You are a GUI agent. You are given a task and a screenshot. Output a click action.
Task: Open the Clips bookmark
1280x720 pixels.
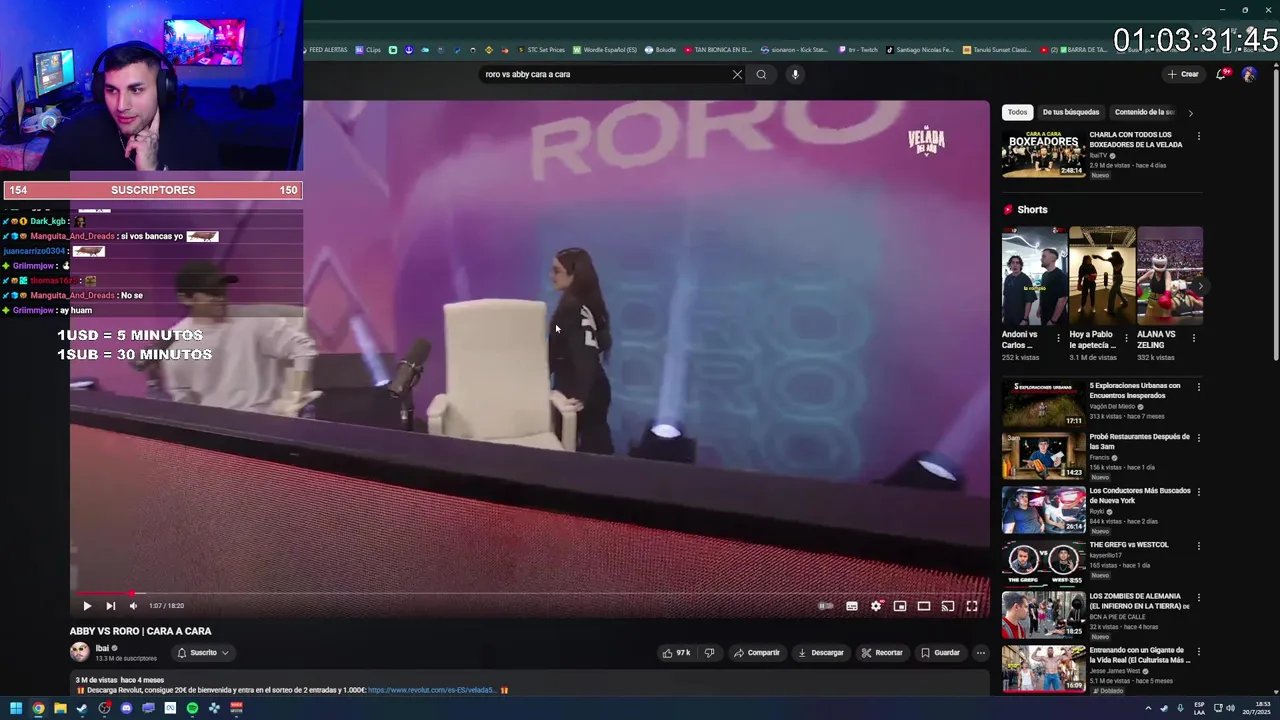369,50
